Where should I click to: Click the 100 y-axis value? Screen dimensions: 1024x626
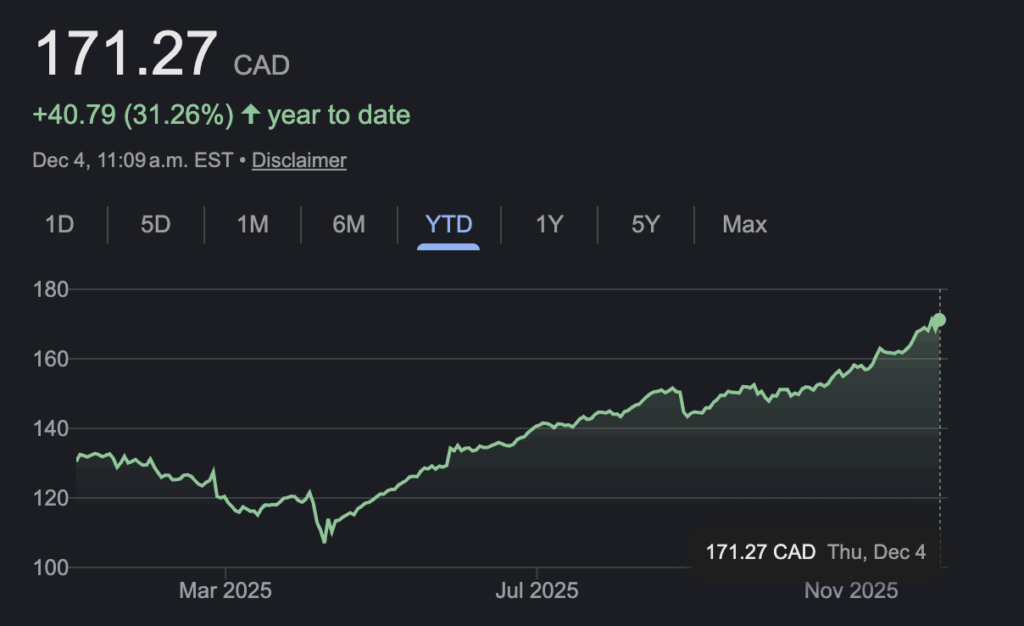point(50,568)
